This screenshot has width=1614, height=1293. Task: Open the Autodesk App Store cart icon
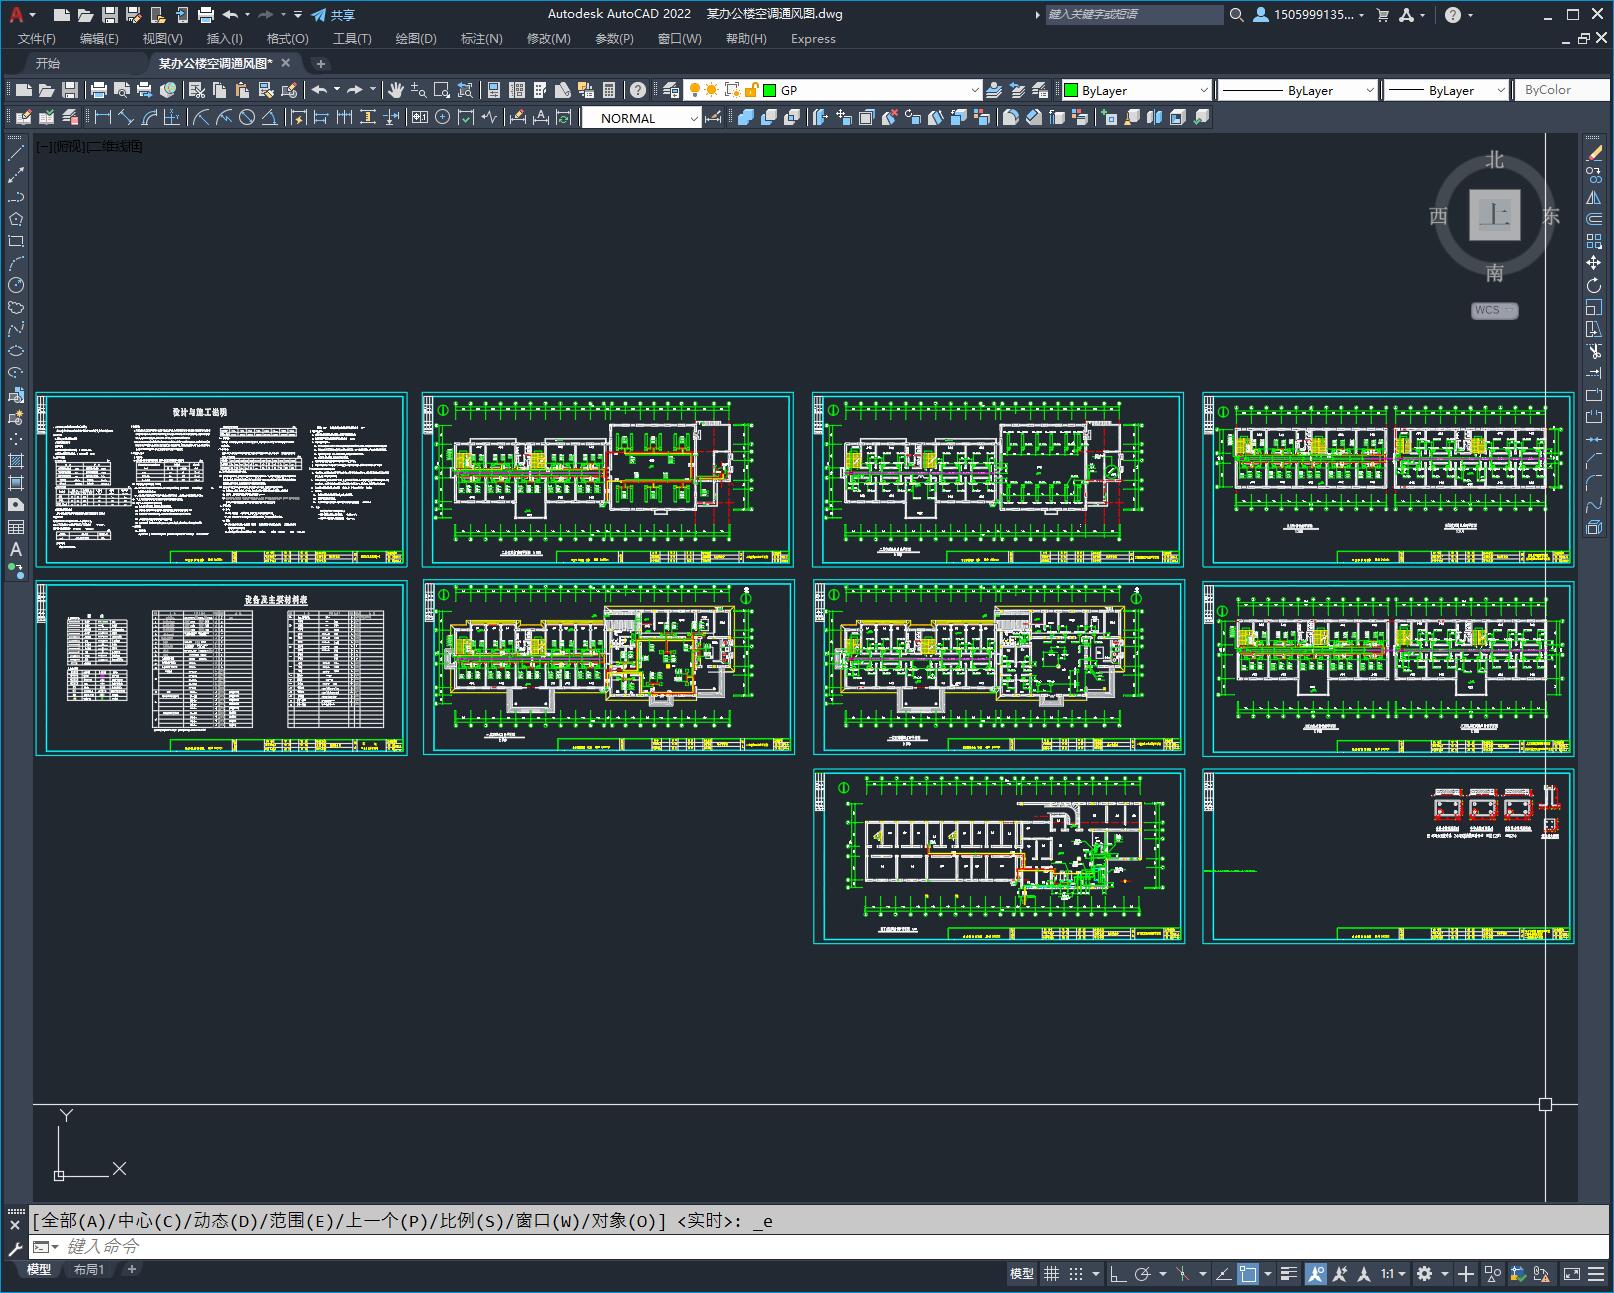[x=1383, y=15]
